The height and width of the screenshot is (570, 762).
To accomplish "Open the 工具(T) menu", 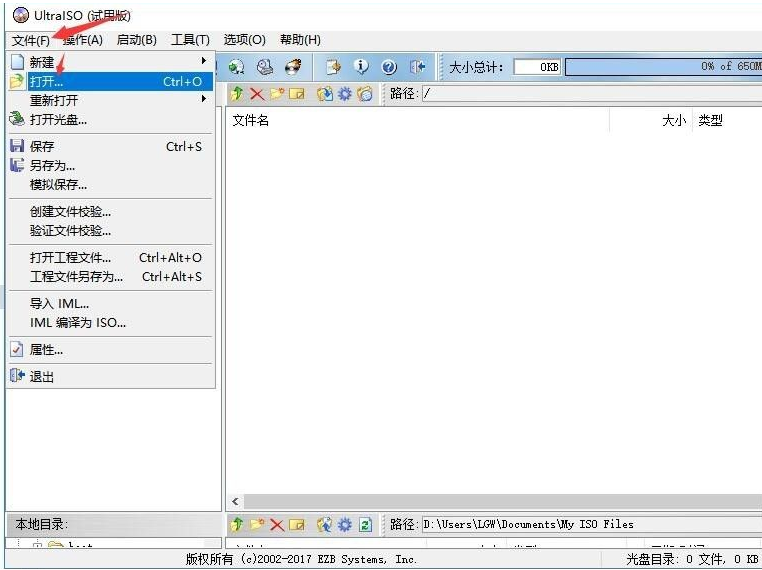I will tap(190, 40).
